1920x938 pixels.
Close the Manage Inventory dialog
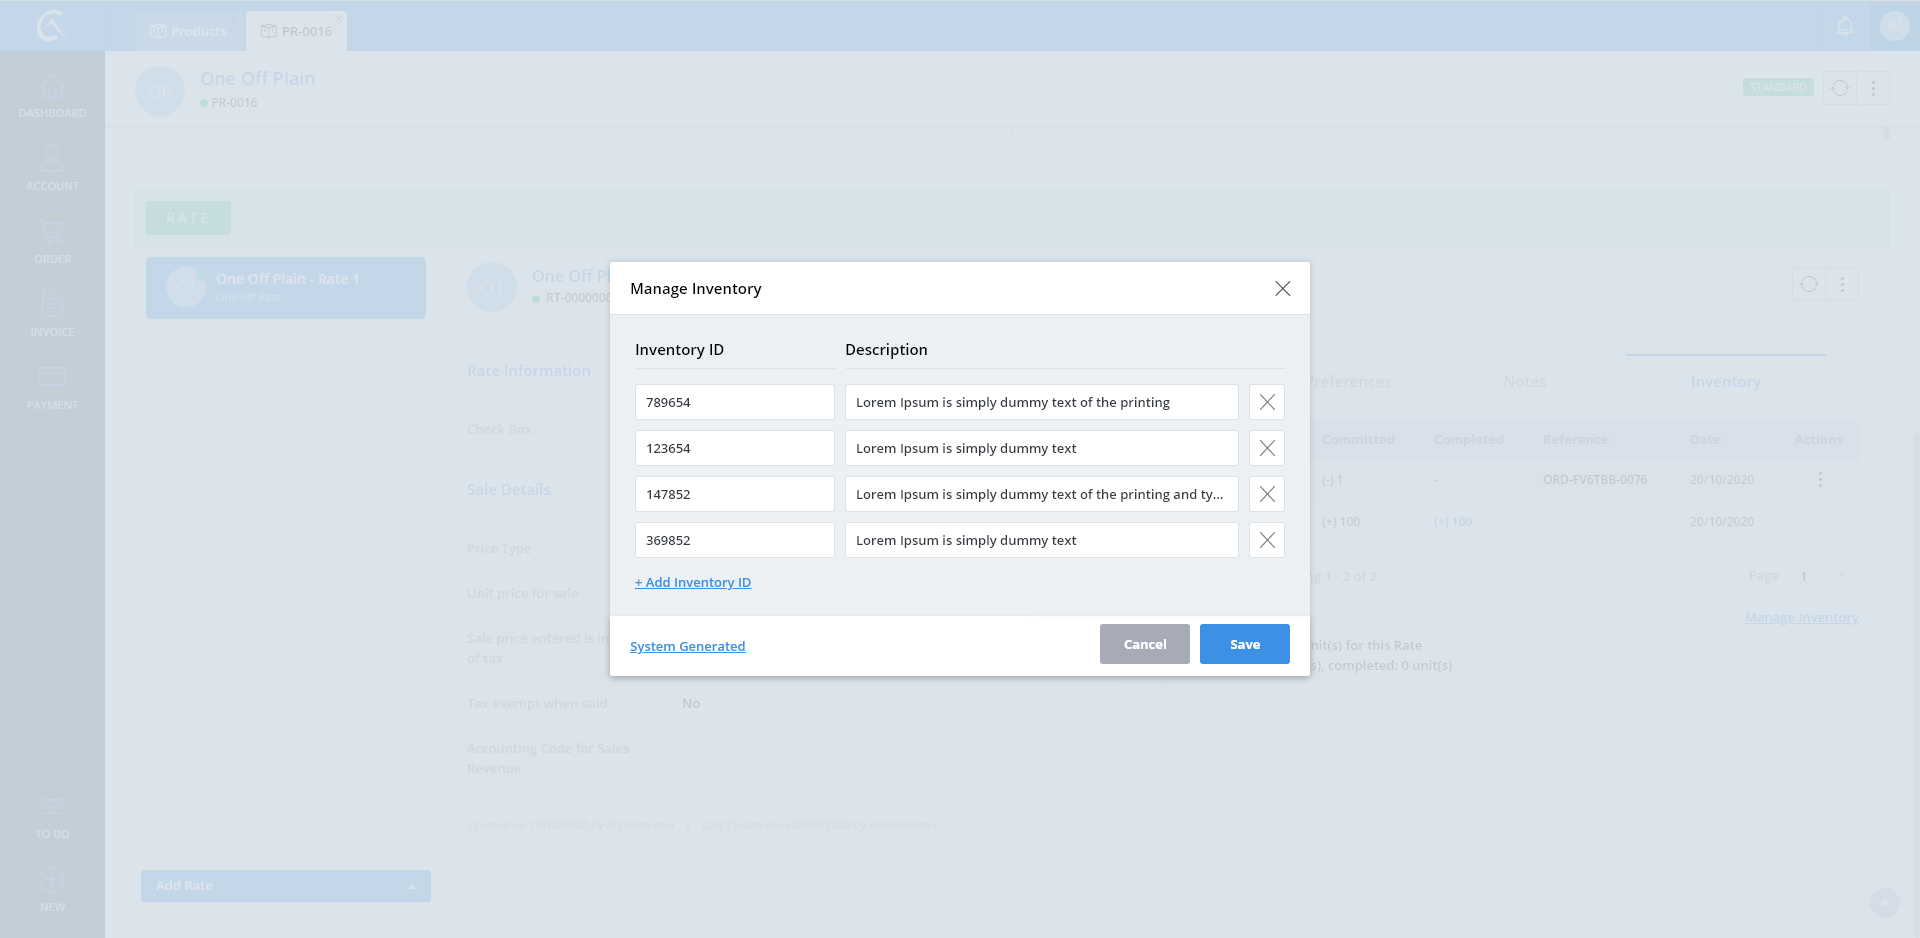(1282, 289)
